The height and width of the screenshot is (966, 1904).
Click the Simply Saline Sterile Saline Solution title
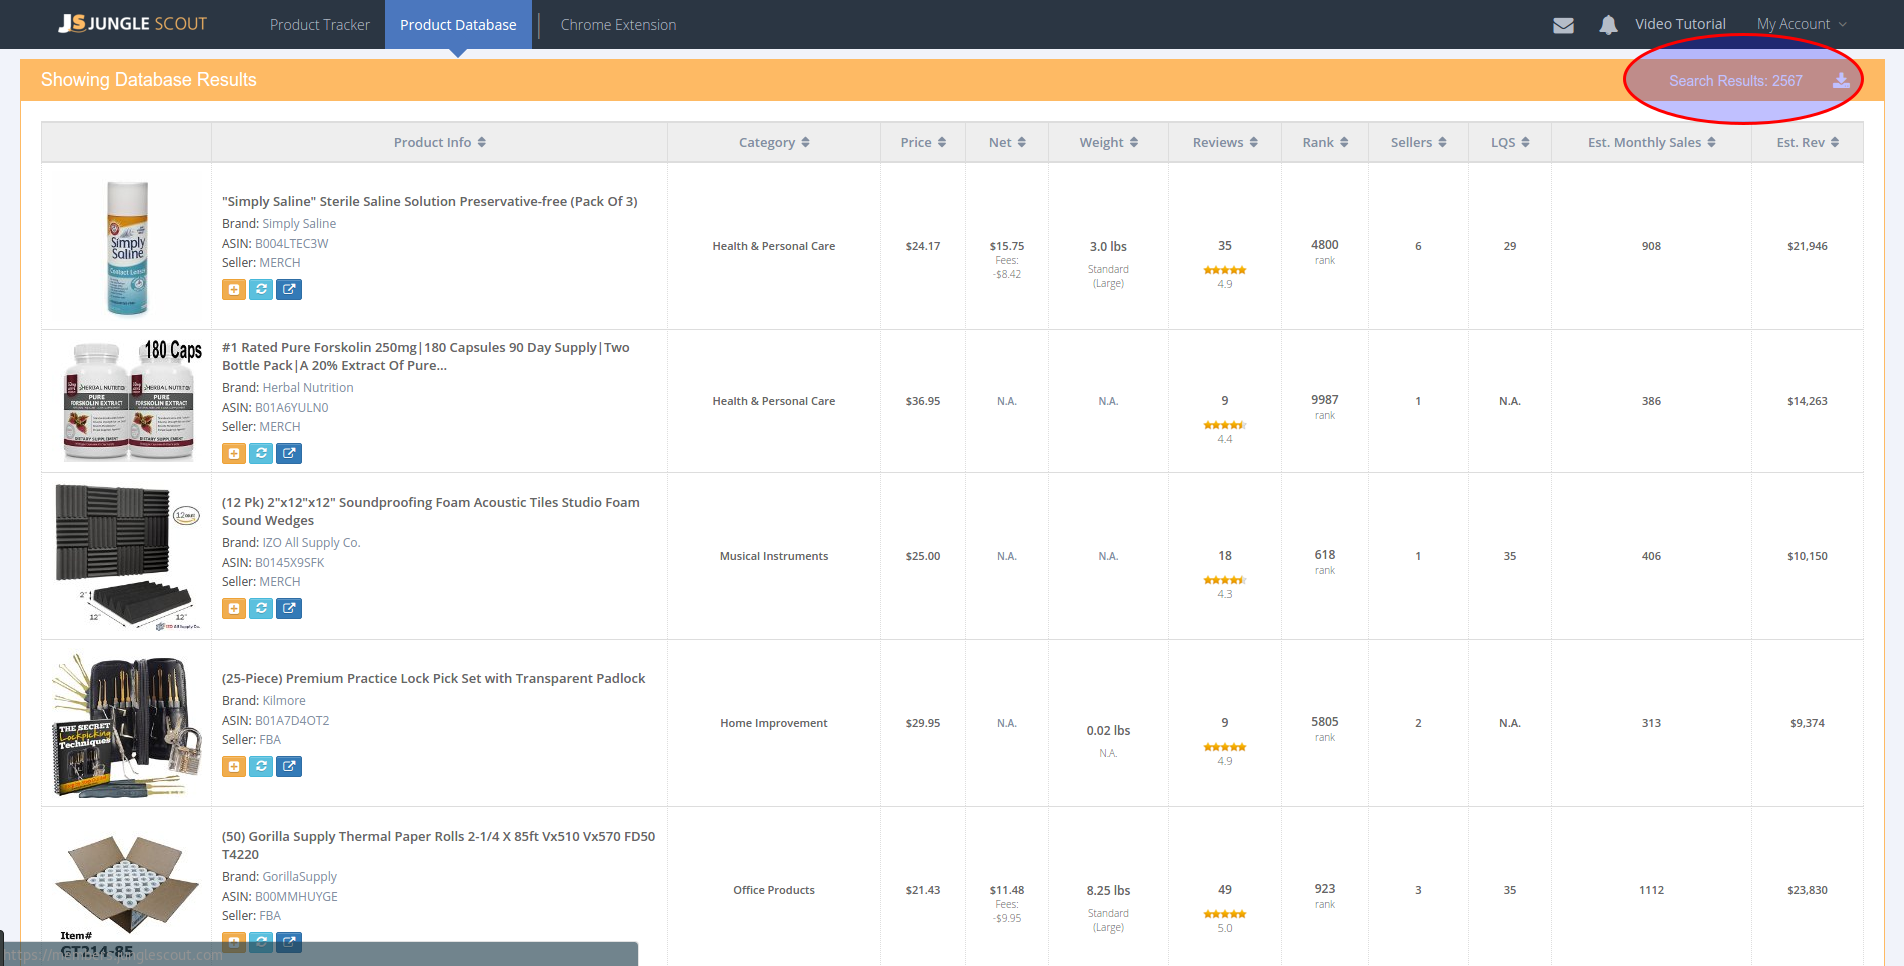430,201
